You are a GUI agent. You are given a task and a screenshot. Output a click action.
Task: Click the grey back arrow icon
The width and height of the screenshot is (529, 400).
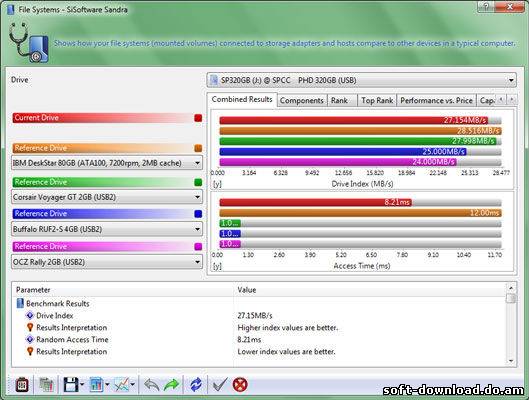click(151, 384)
